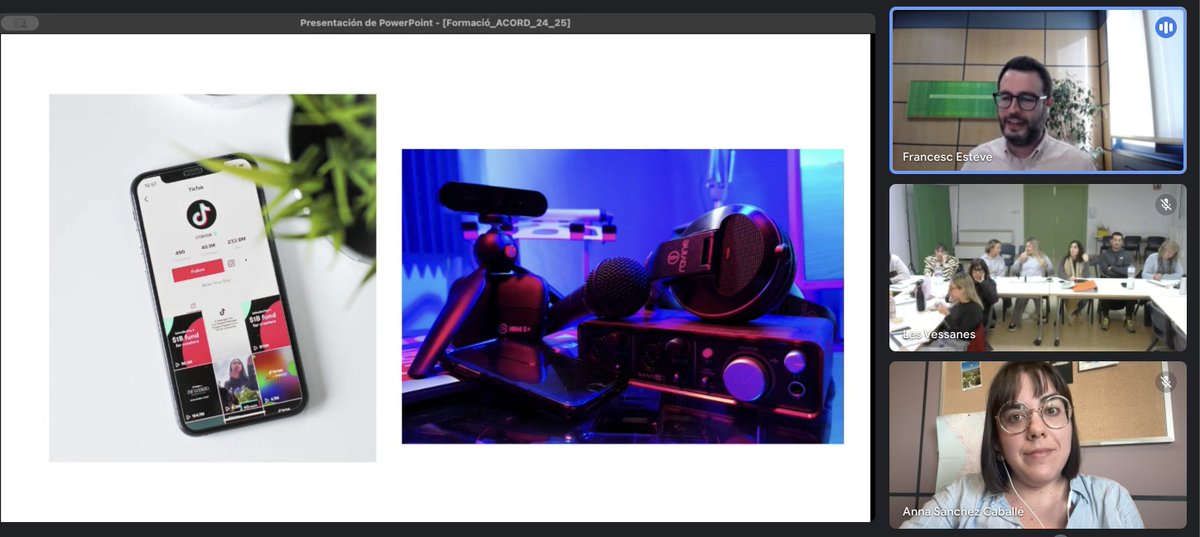The image size is (1200, 537).
Task: Click the muted microphone icon on Les Vessanes tile
Action: click(x=1165, y=205)
